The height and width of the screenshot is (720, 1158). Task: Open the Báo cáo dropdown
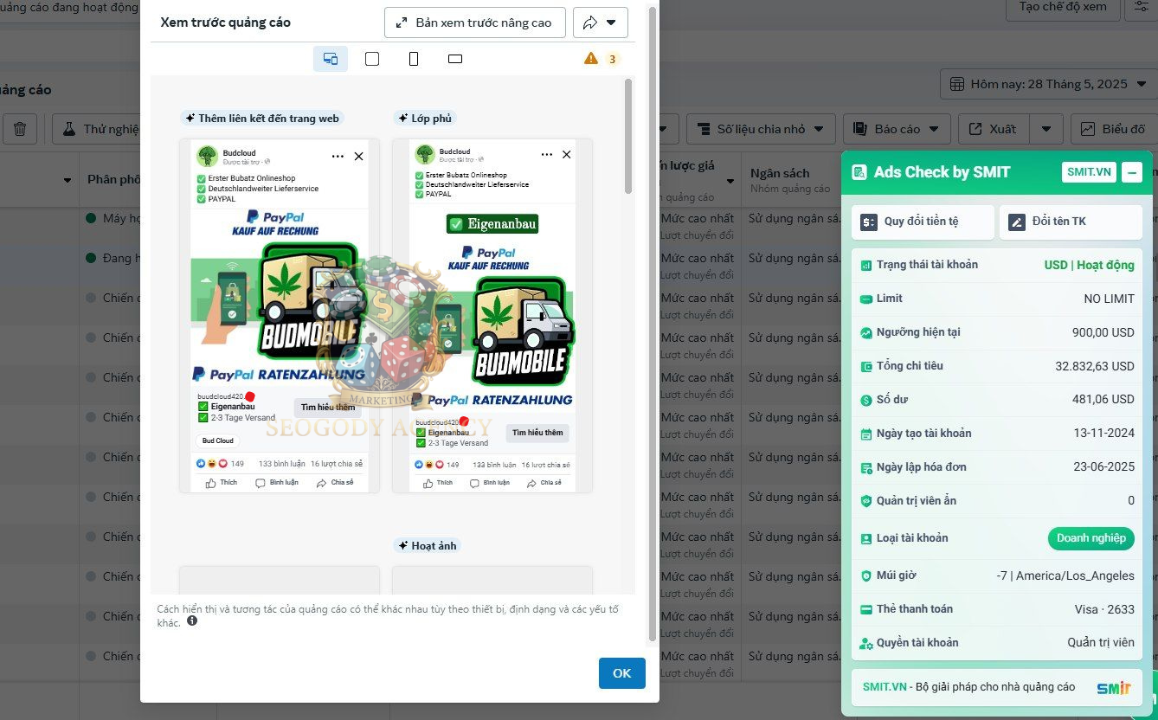click(896, 129)
